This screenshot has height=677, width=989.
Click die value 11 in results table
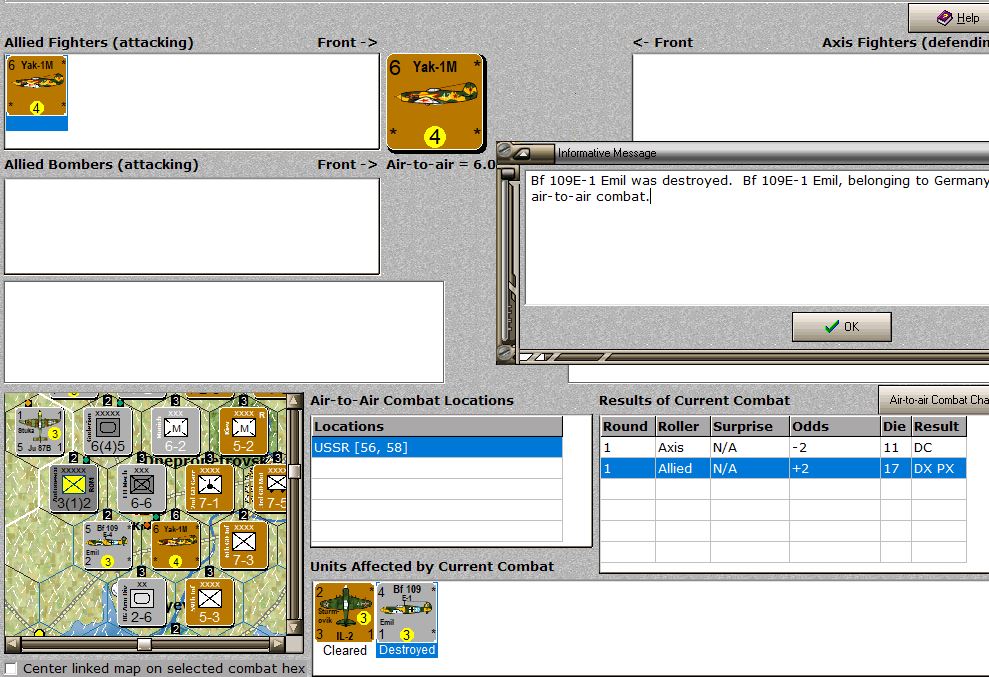point(895,447)
